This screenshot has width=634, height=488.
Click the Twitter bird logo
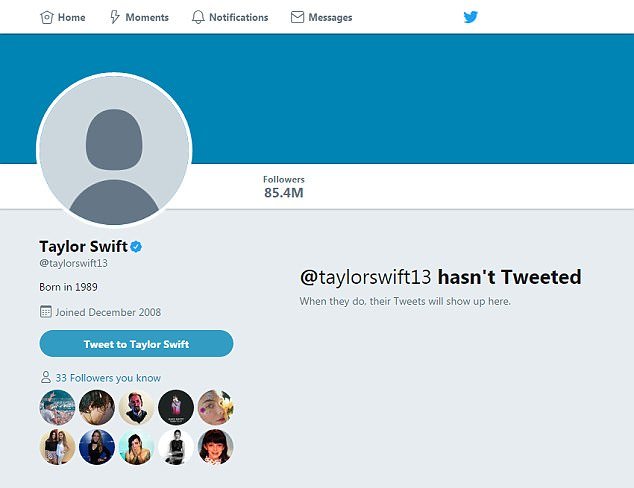[x=471, y=17]
